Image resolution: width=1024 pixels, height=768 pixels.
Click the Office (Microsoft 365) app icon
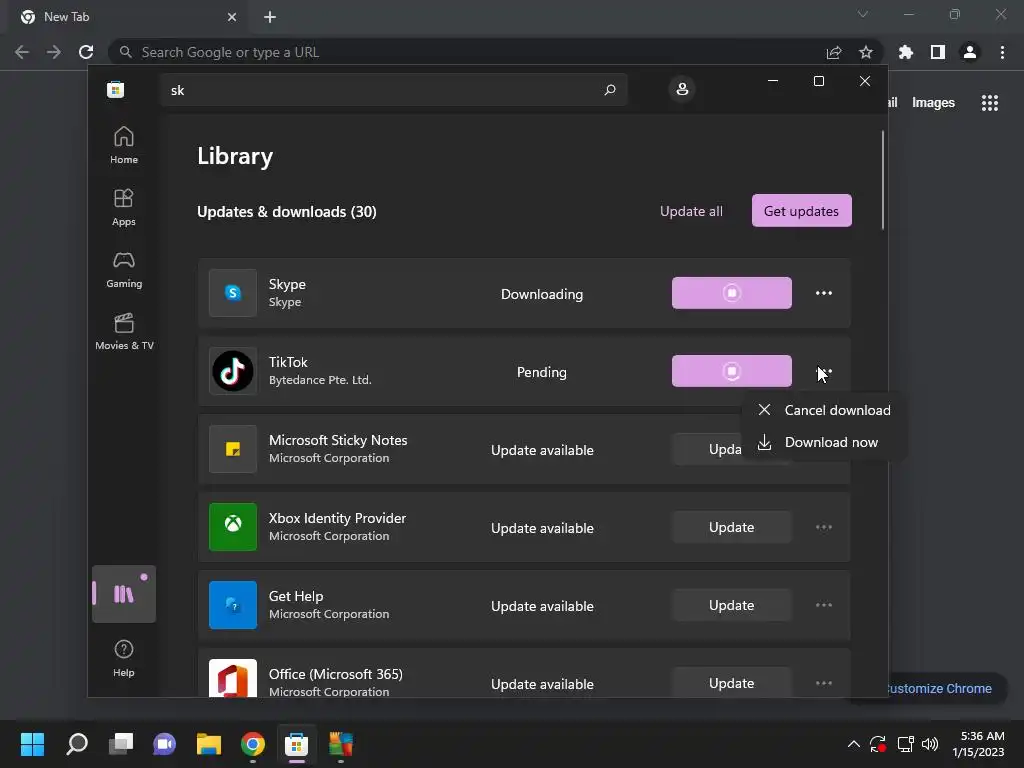232,678
